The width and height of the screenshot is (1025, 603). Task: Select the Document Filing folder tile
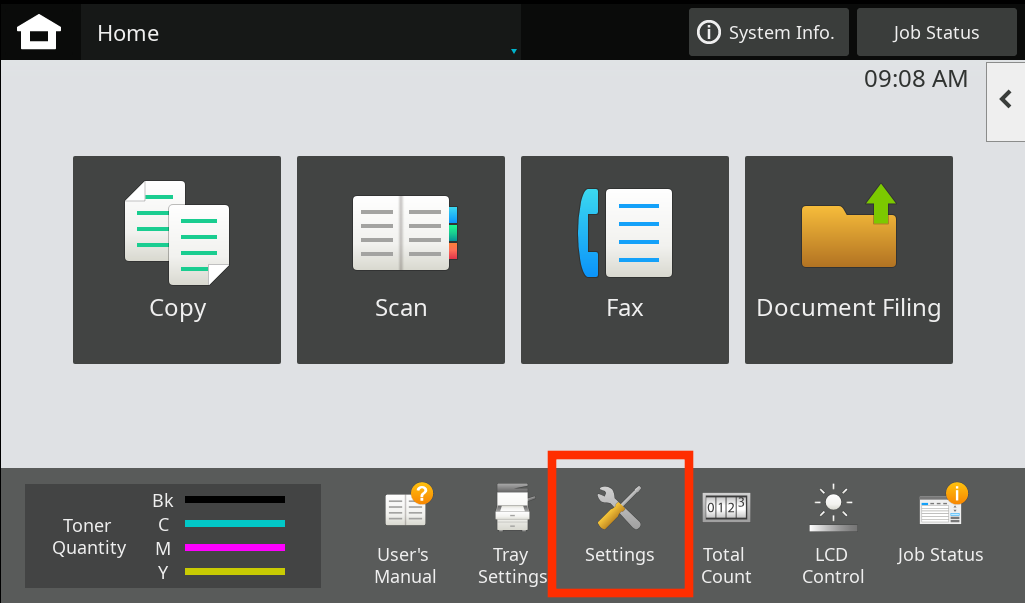point(849,259)
